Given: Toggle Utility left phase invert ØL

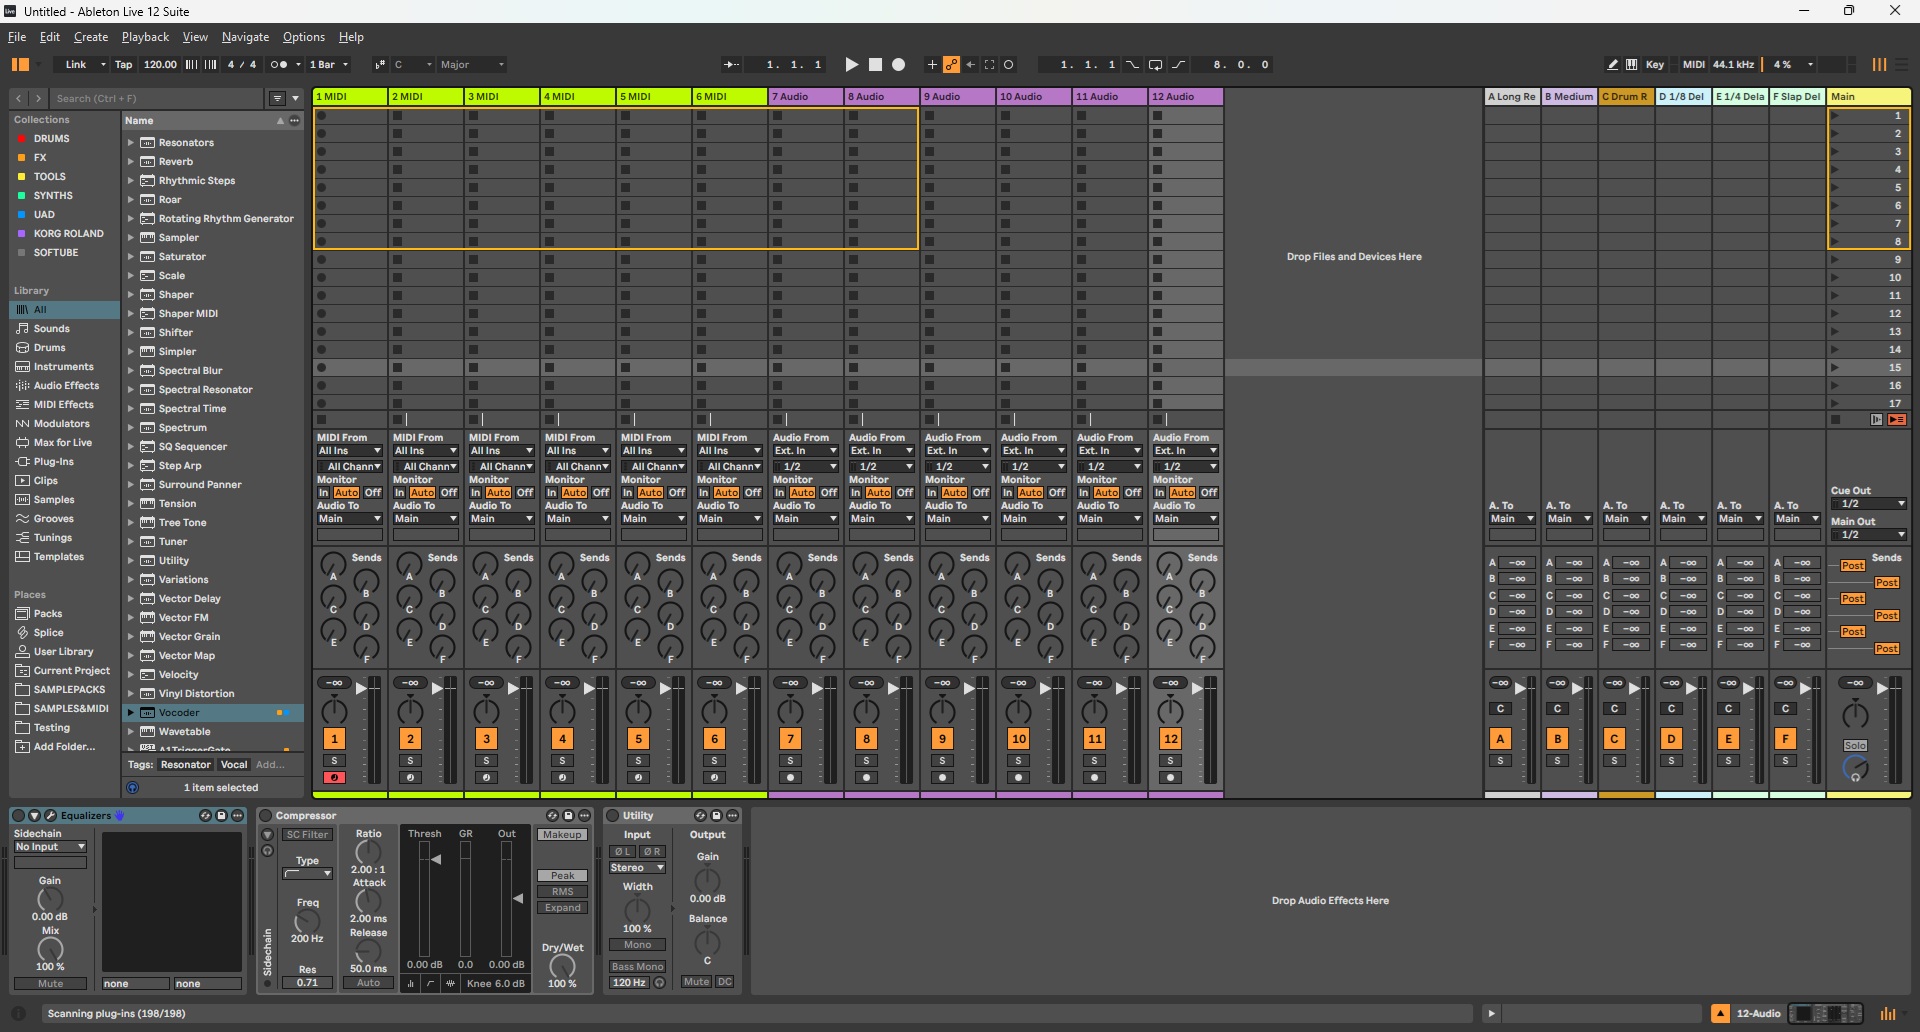Looking at the screenshot, I should [622, 851].
